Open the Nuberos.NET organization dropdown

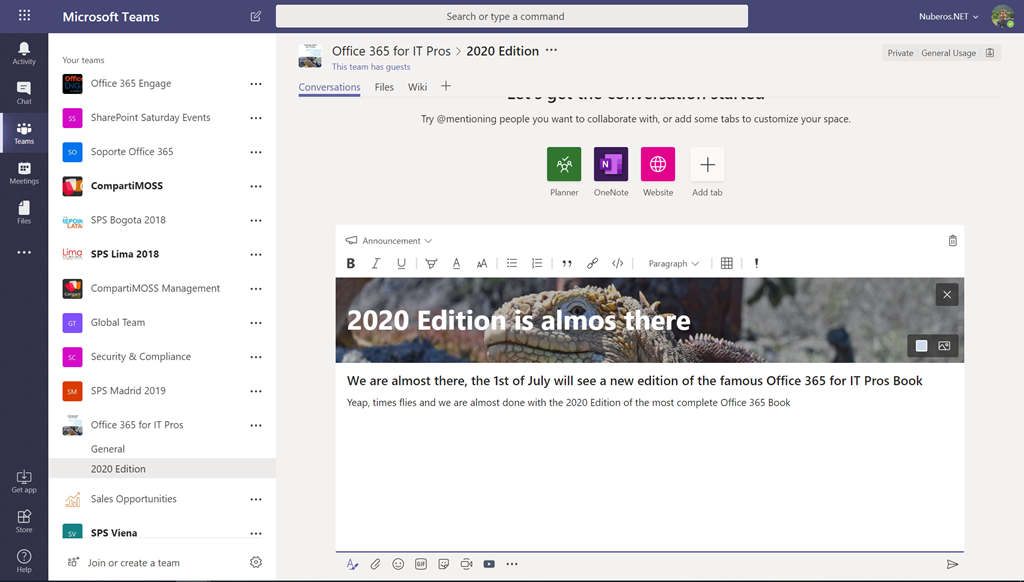coord(948,16)
